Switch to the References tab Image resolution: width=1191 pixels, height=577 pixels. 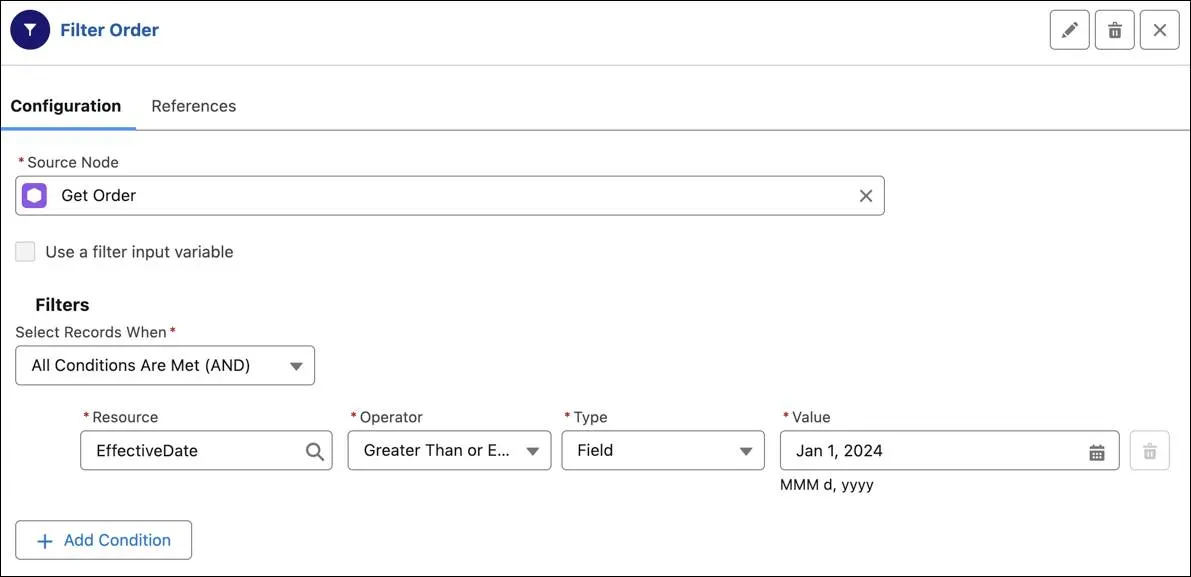(x=194, y=106)
